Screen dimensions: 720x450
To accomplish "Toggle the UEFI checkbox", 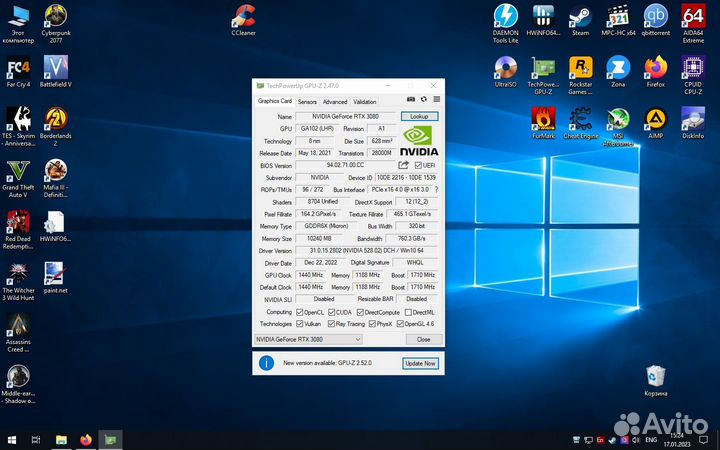I will [x=418, y=165].
